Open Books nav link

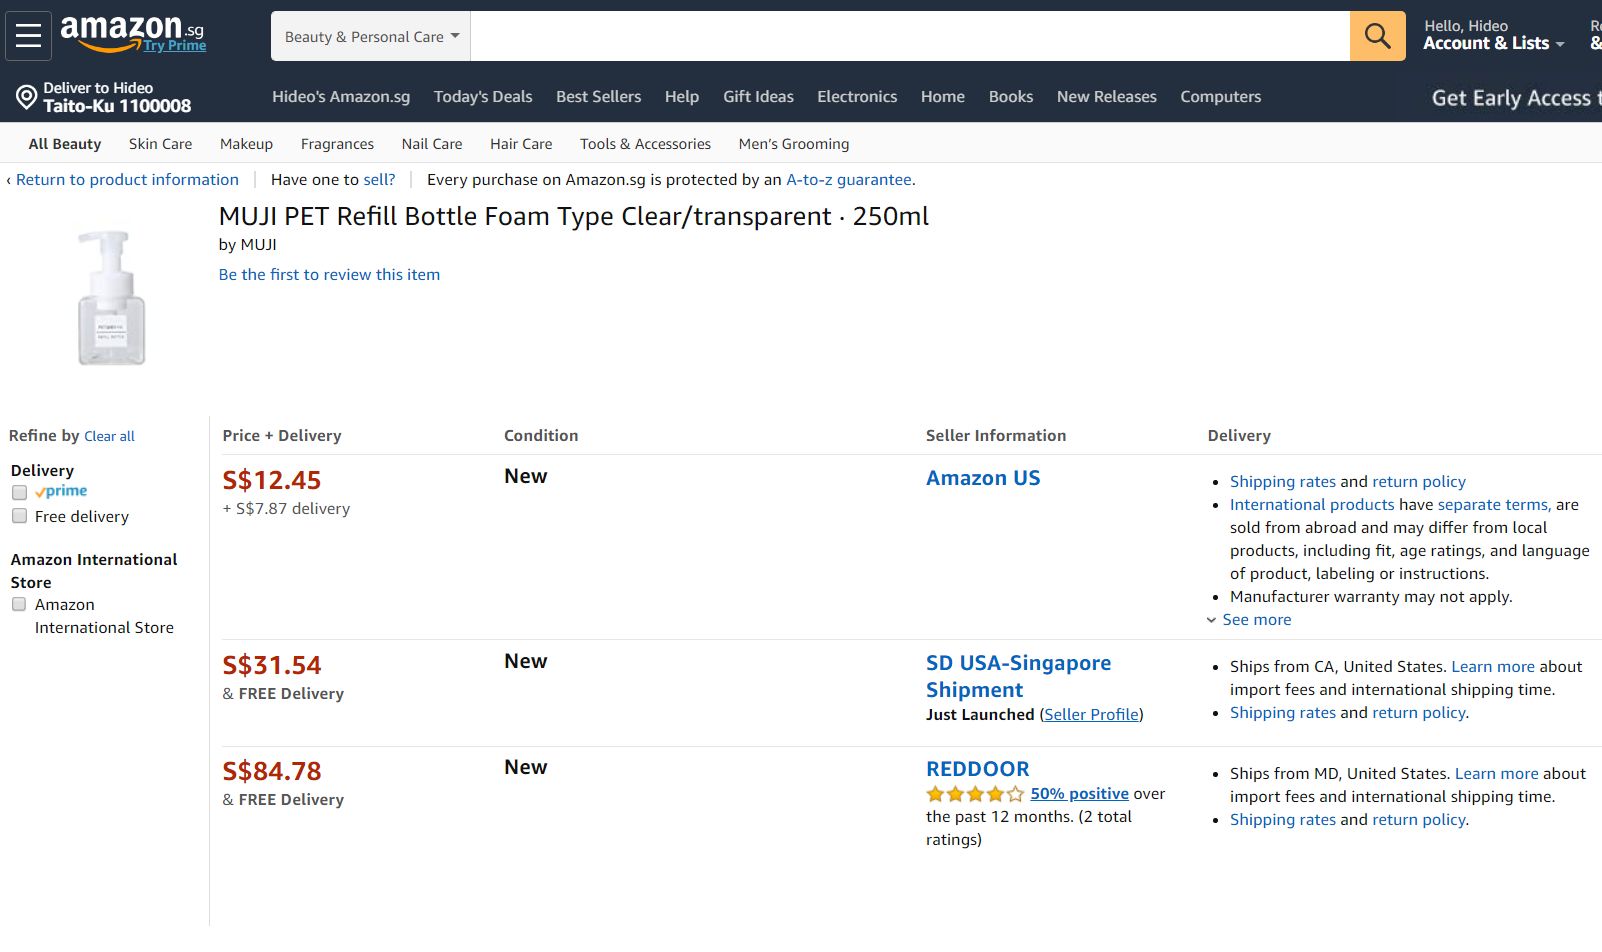tap(1011, 97)
